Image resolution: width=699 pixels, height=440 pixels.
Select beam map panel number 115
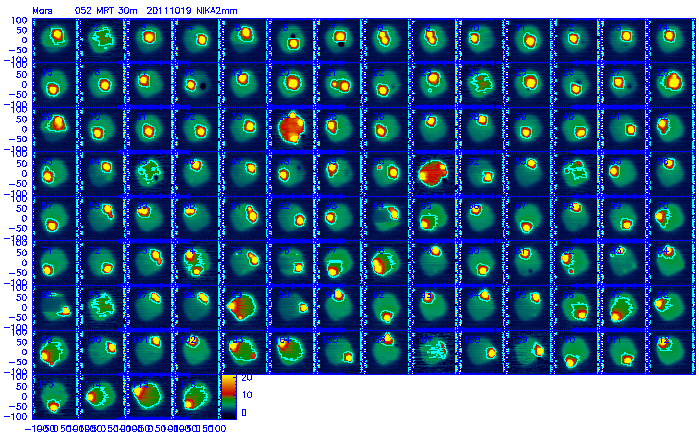click(x=148, y=397)
